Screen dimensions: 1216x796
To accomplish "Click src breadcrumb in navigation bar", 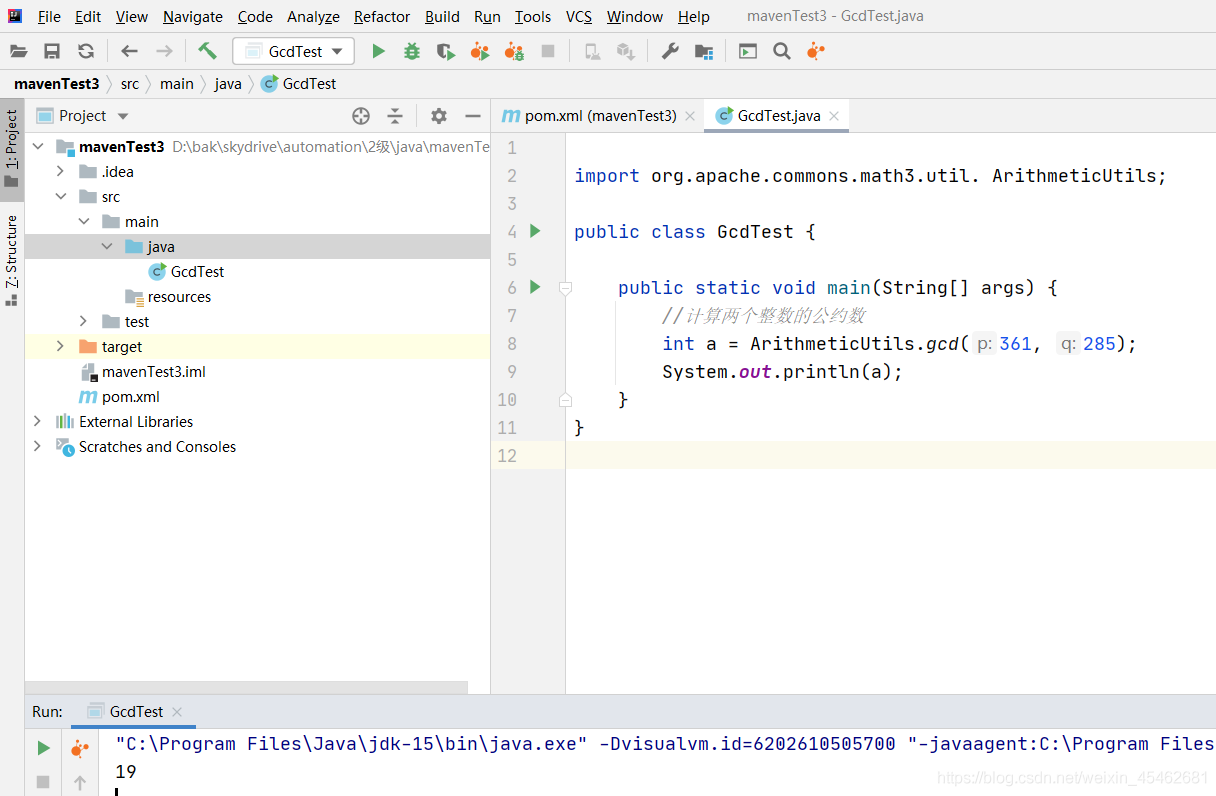I will (130, 84).
